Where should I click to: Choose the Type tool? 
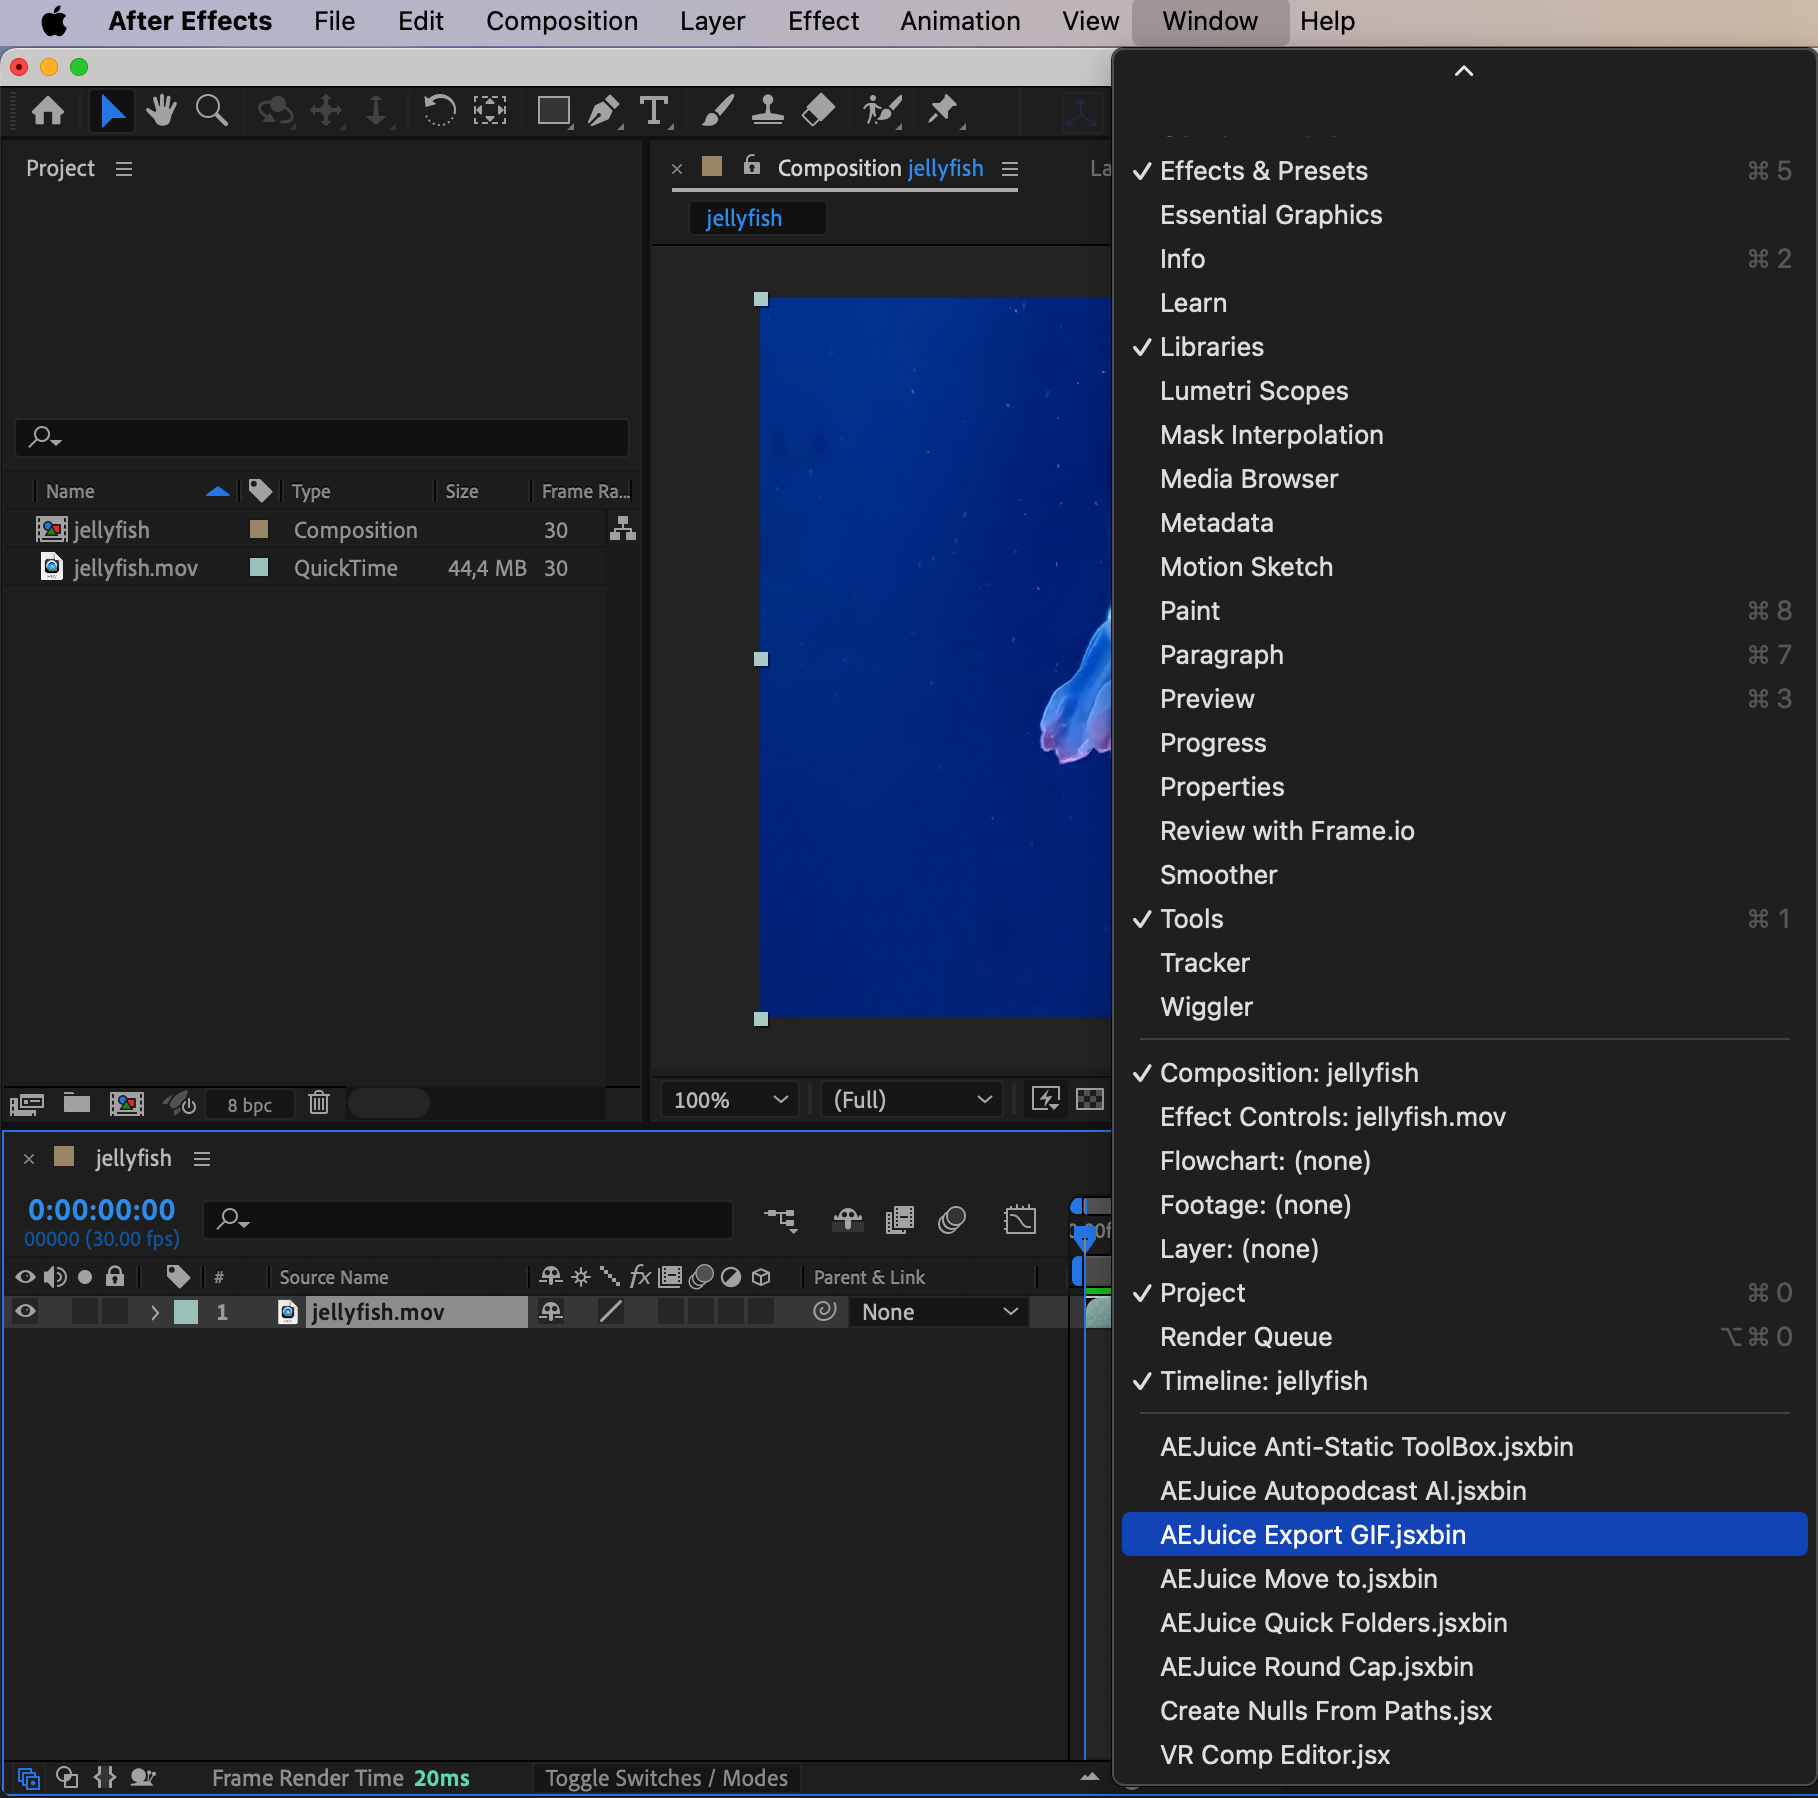pos(654,110)
